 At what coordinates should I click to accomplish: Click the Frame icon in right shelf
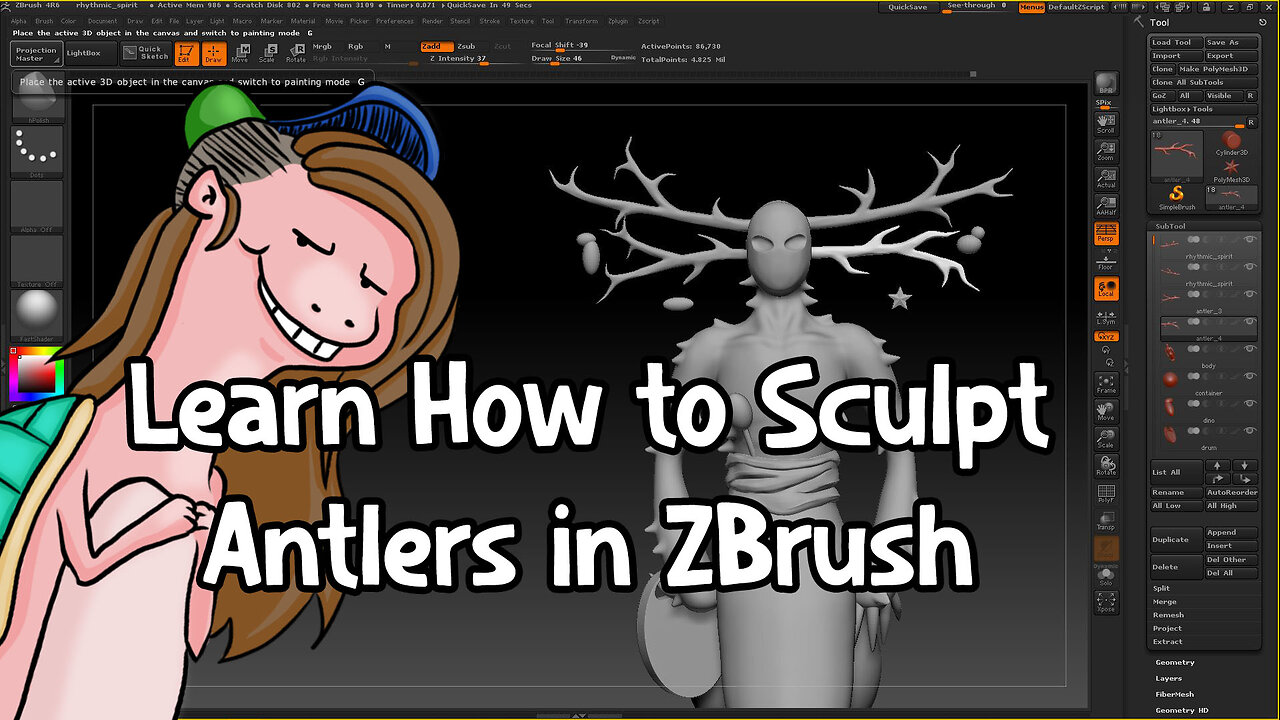tap(1106, 385)
